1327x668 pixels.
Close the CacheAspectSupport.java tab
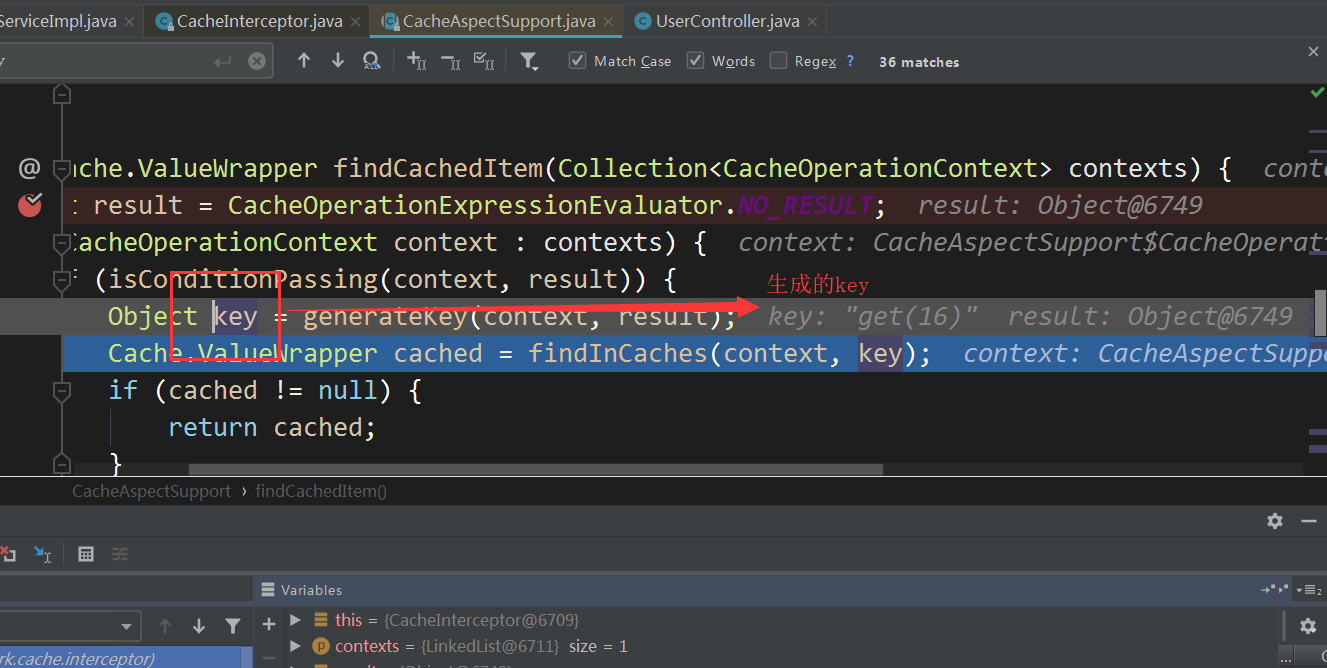tap(609, 21)
